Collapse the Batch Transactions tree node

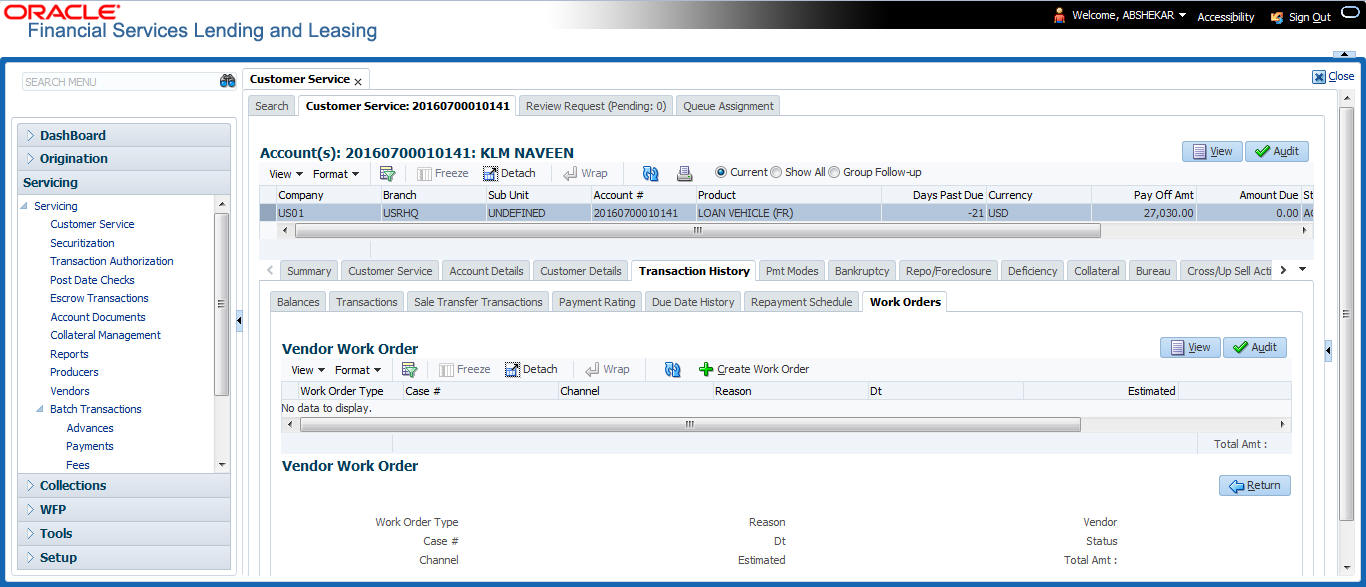pyautogui.click(x=42, y=409)
